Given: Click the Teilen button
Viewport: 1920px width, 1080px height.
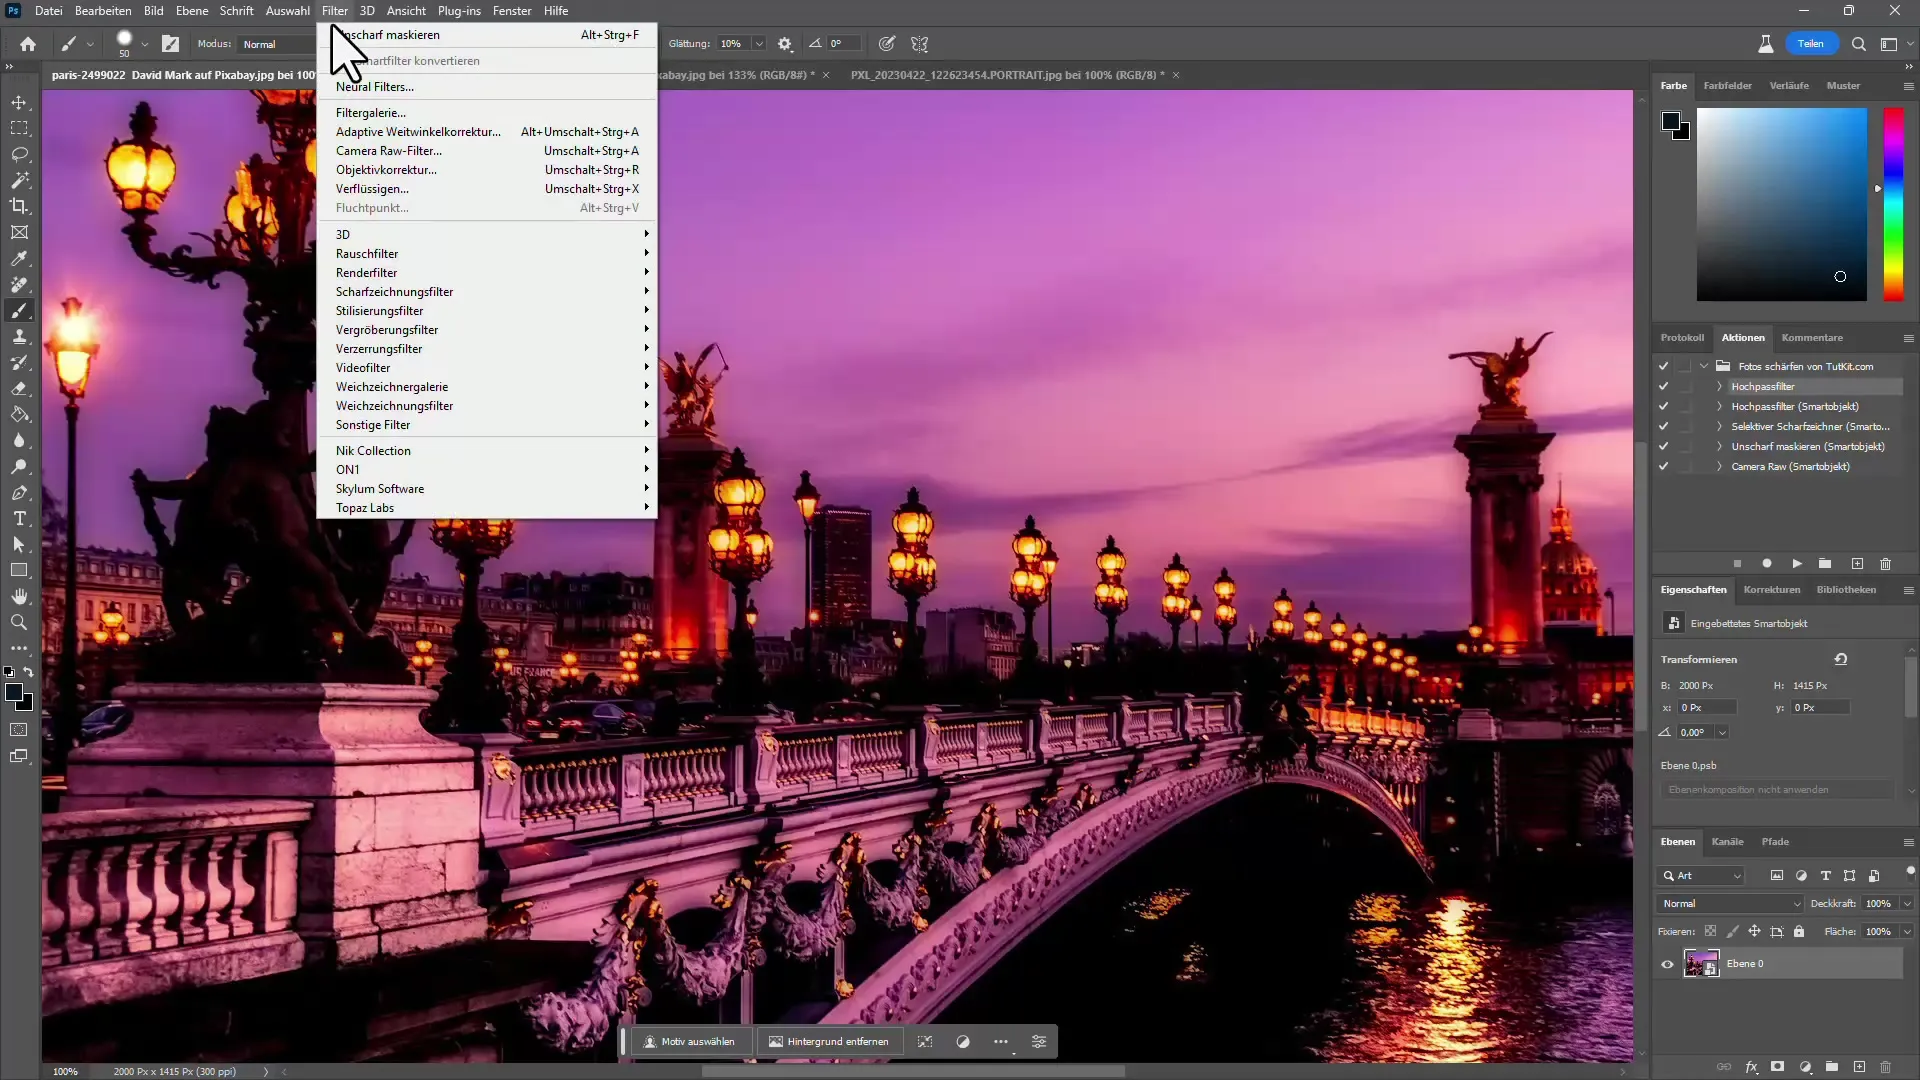Looking at the screenshot, I should click(1810, 44).
